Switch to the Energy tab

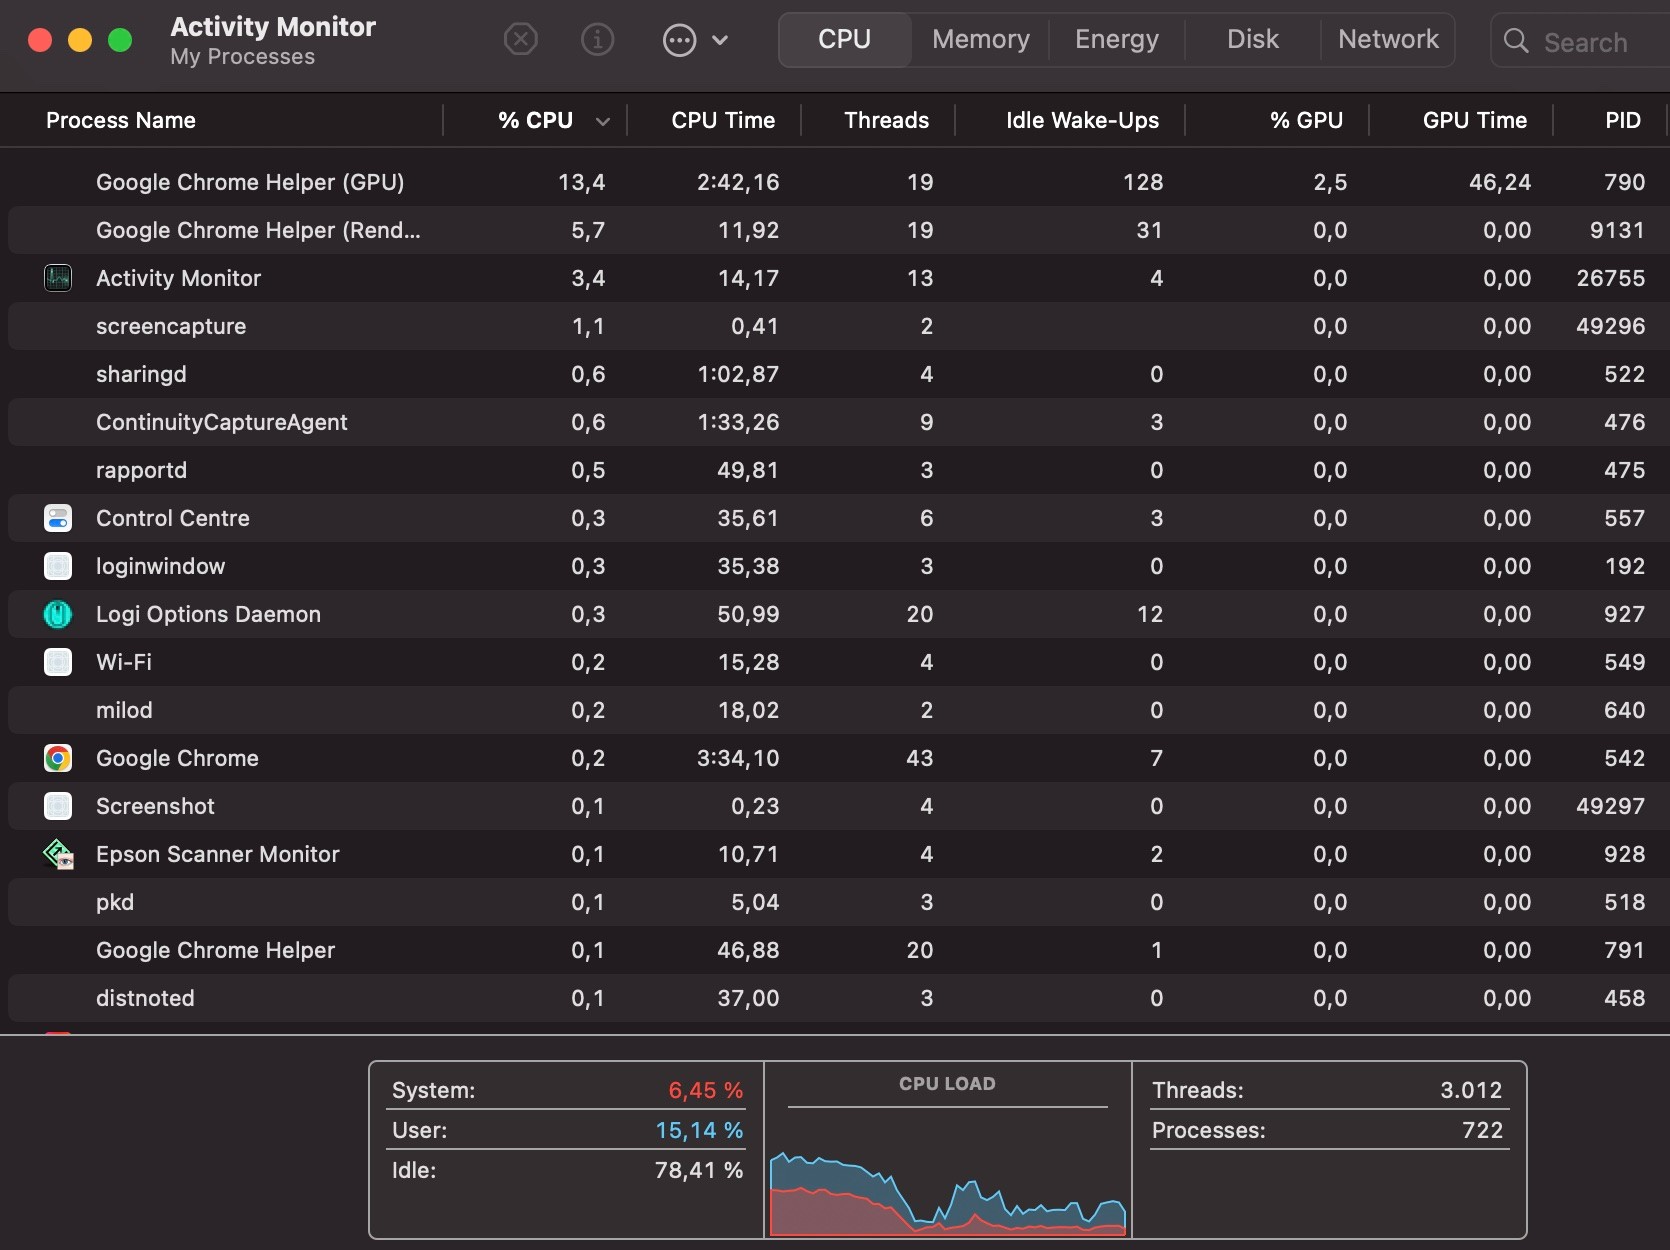click(x=1116, y=40)
